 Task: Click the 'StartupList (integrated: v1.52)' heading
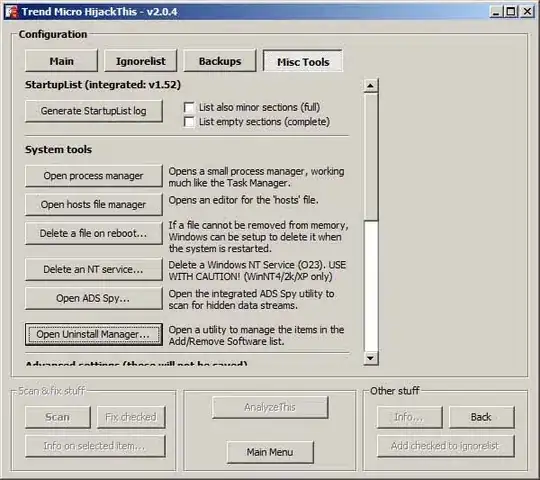[x=103, y=85]
